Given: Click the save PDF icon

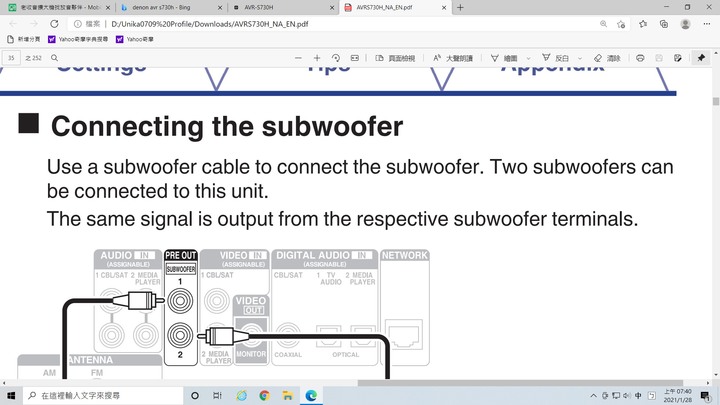Looking at the screenshot, I should click(x=659, y=58).
